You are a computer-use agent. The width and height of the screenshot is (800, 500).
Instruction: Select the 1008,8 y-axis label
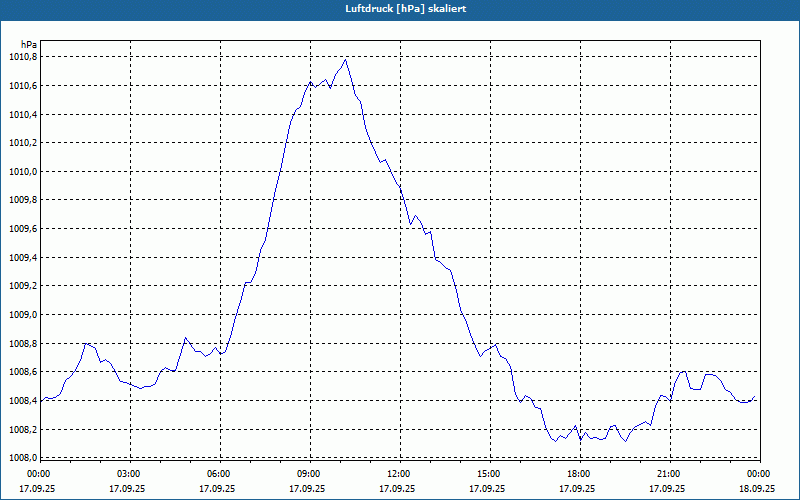[23, 344]
